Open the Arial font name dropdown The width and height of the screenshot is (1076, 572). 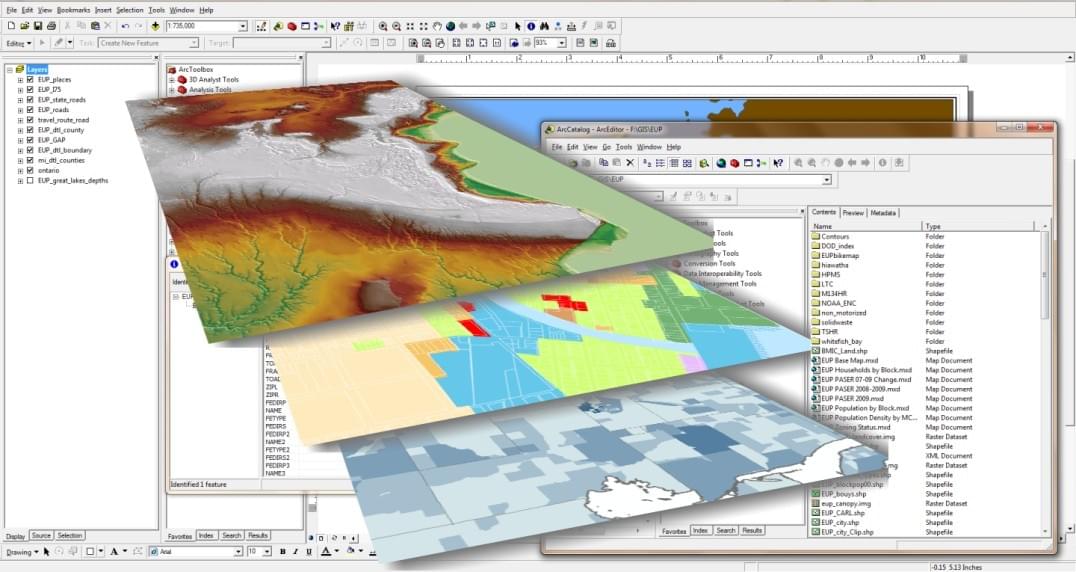pyautogui.click(x=238, y=551)
